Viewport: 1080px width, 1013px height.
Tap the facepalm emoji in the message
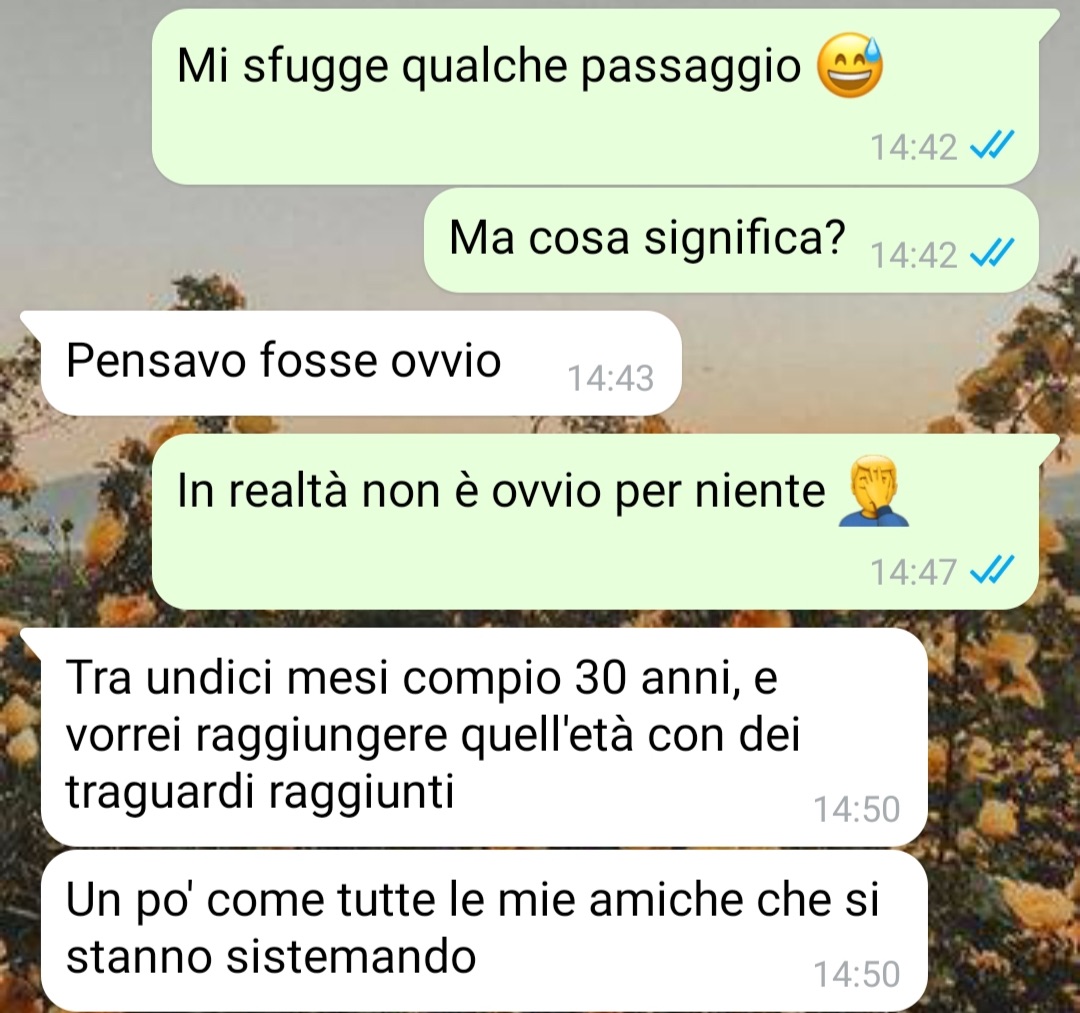[x=873, y=490]
